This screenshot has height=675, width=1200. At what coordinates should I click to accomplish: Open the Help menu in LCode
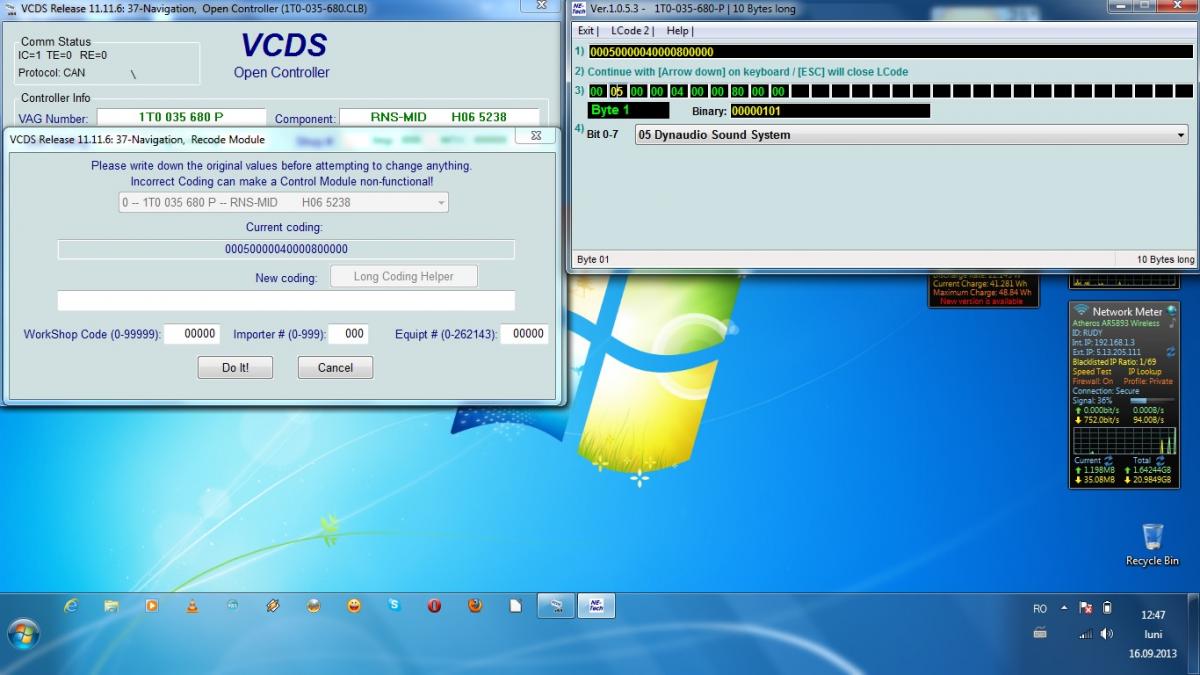tap(679, 31)
